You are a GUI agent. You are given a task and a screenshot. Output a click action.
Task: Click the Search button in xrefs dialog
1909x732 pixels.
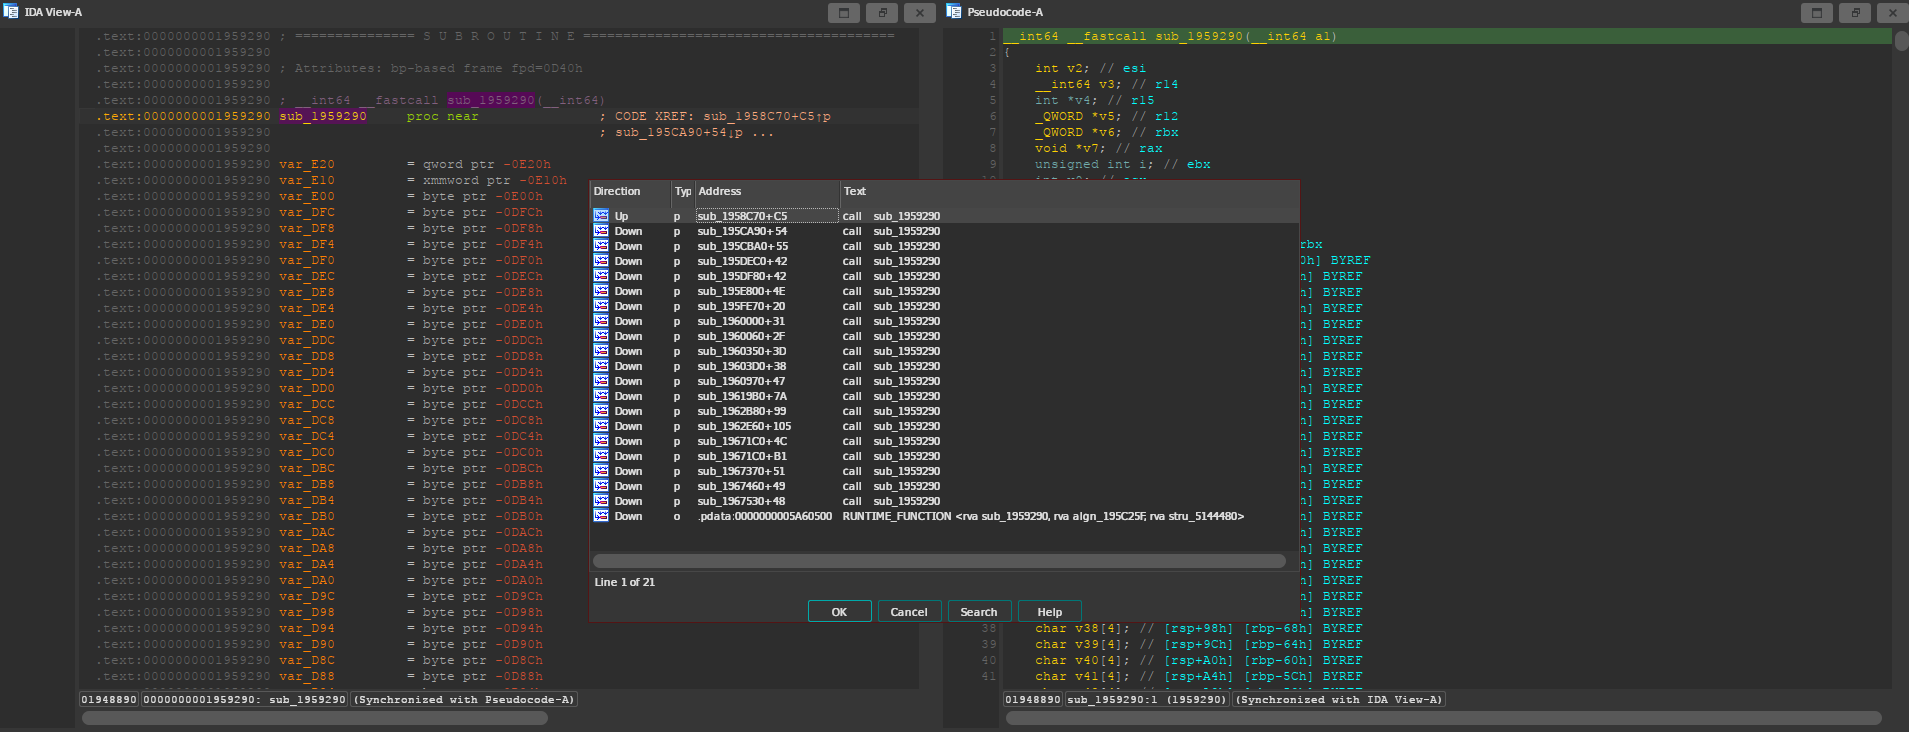[x=979, y=612]
